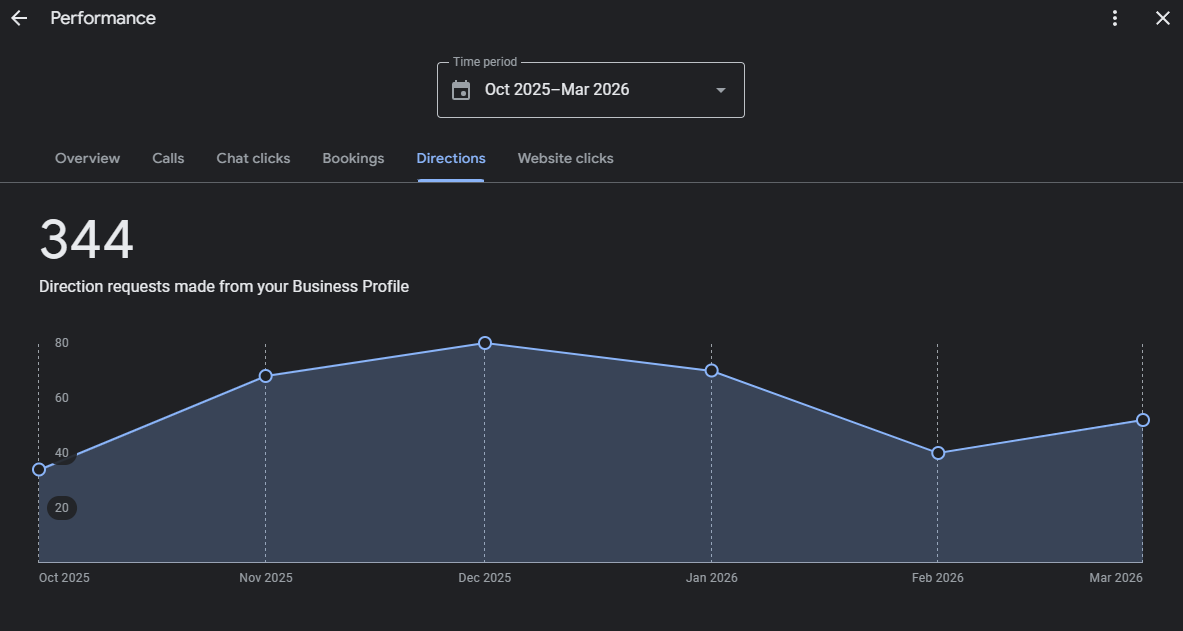This screenshot has width=1183, height=631.
Task: Click the 344 total directions count
Action: (x=86, y=241)
